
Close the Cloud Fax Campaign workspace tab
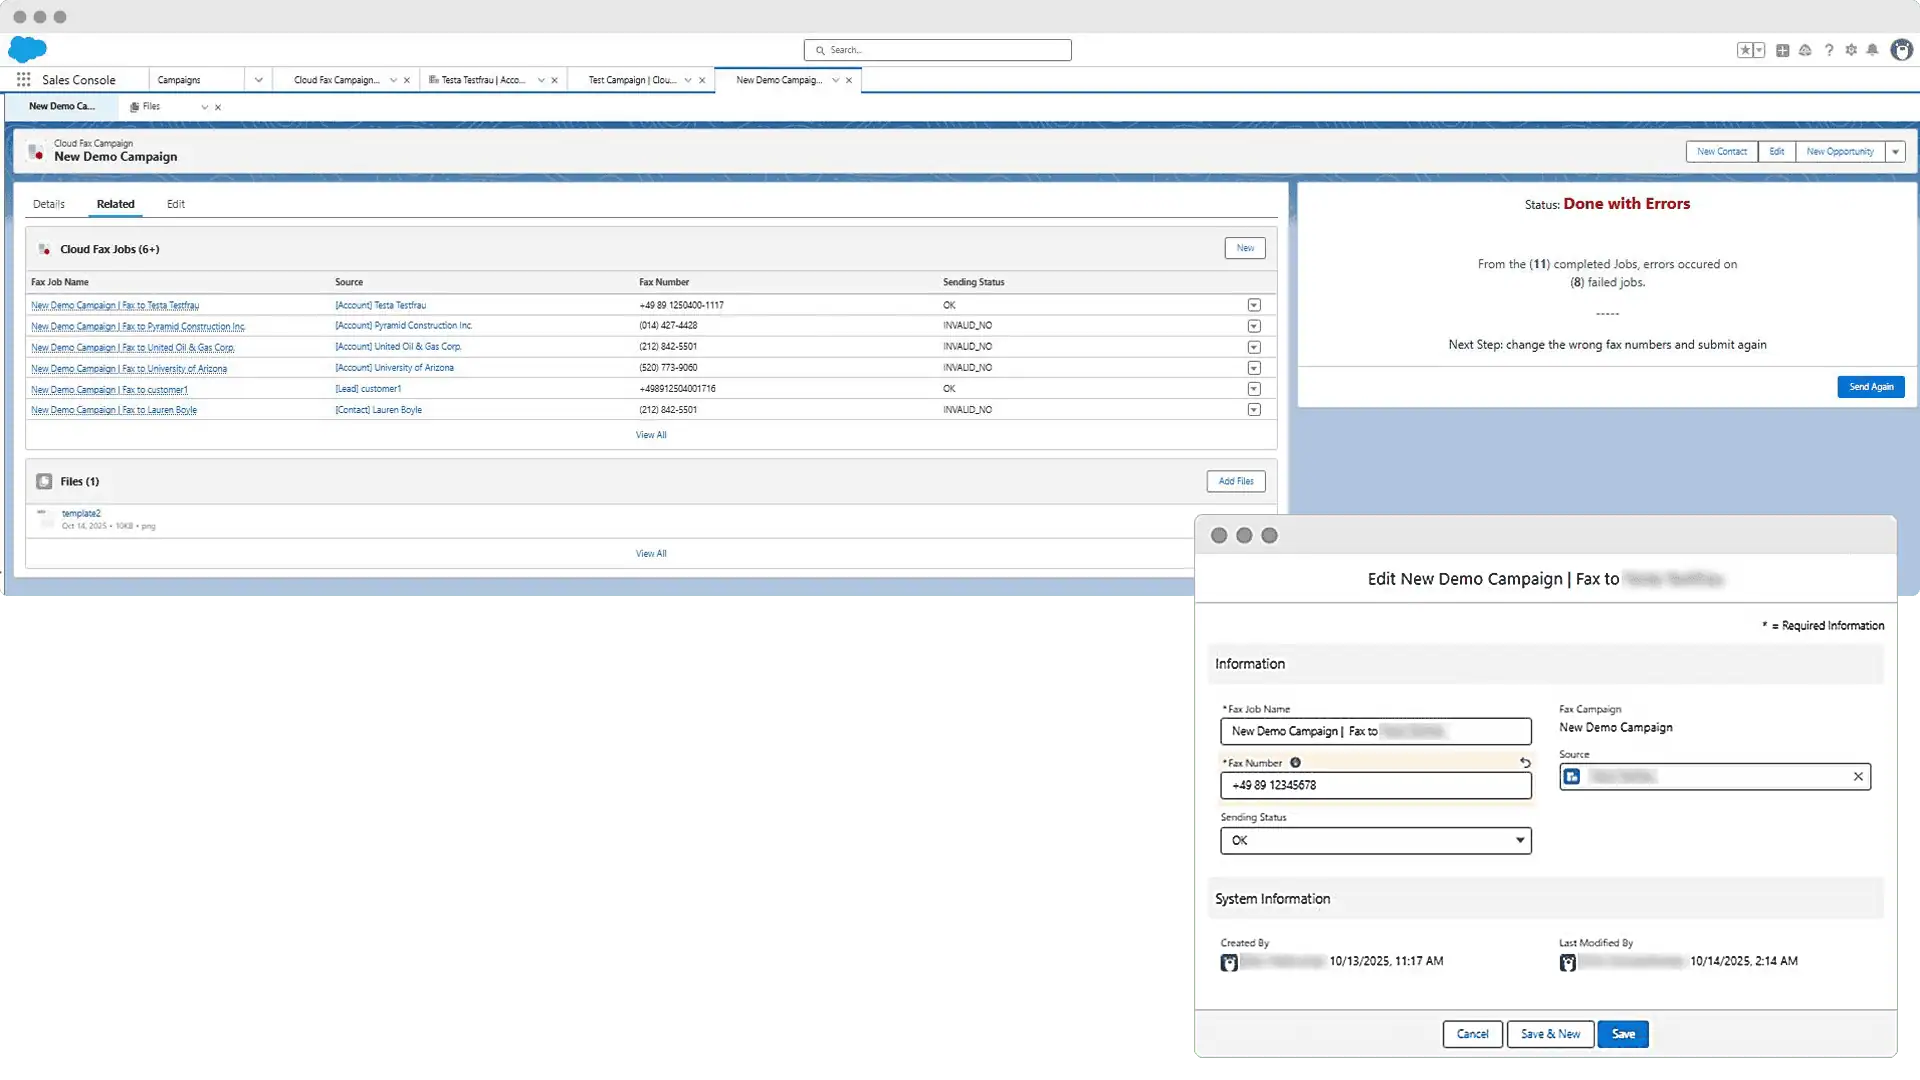[x=406, y=80]
